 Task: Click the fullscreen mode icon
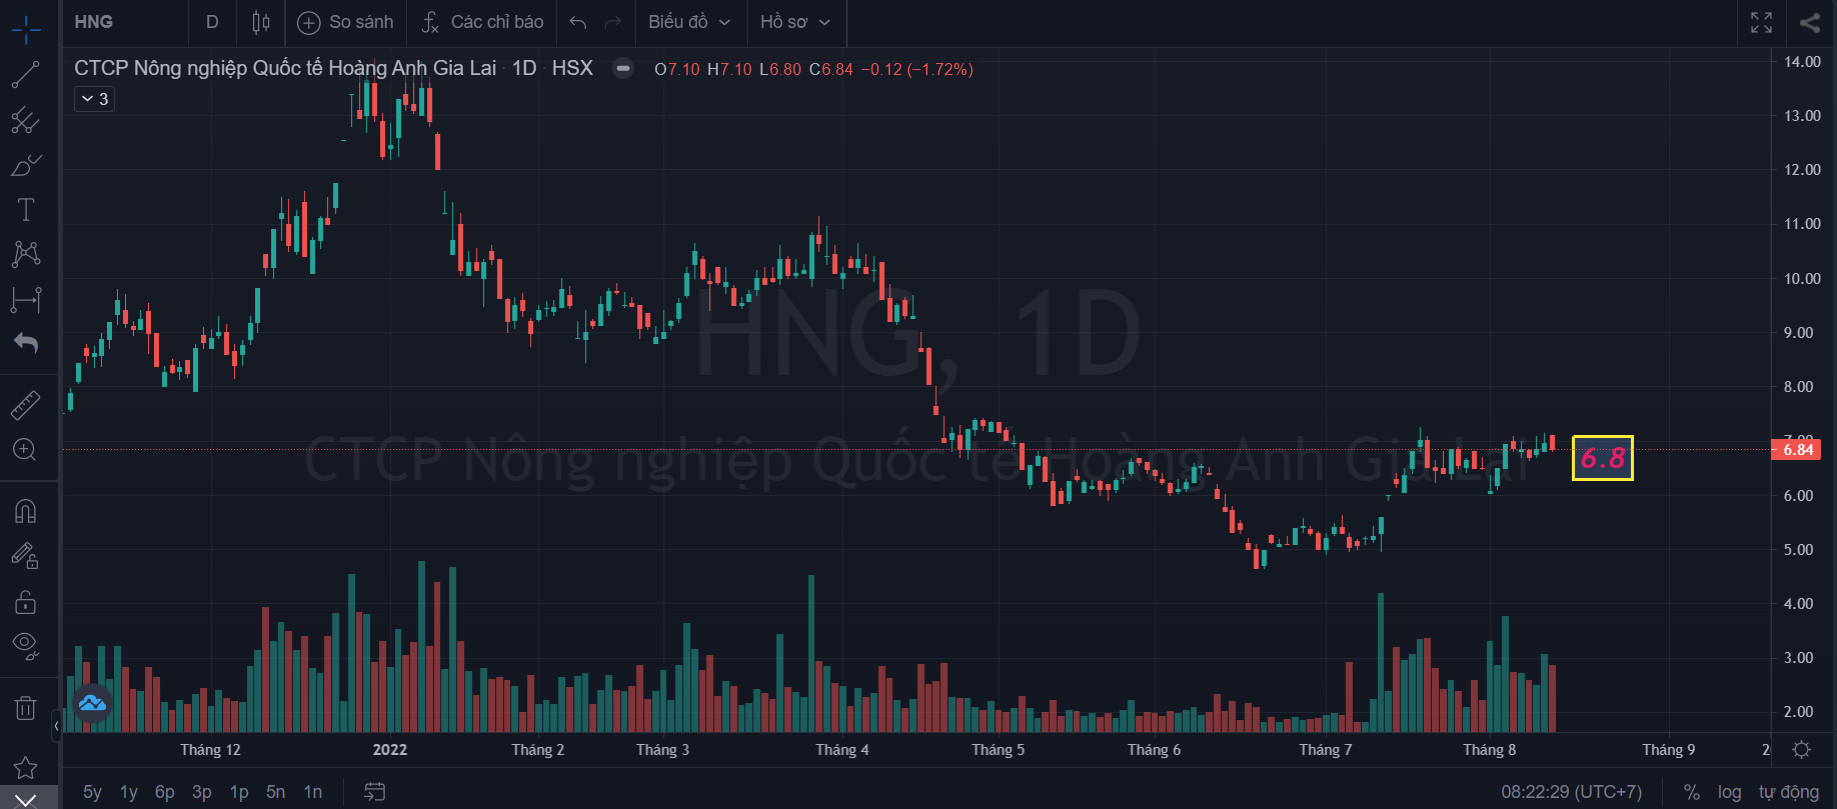(1761, 22)
